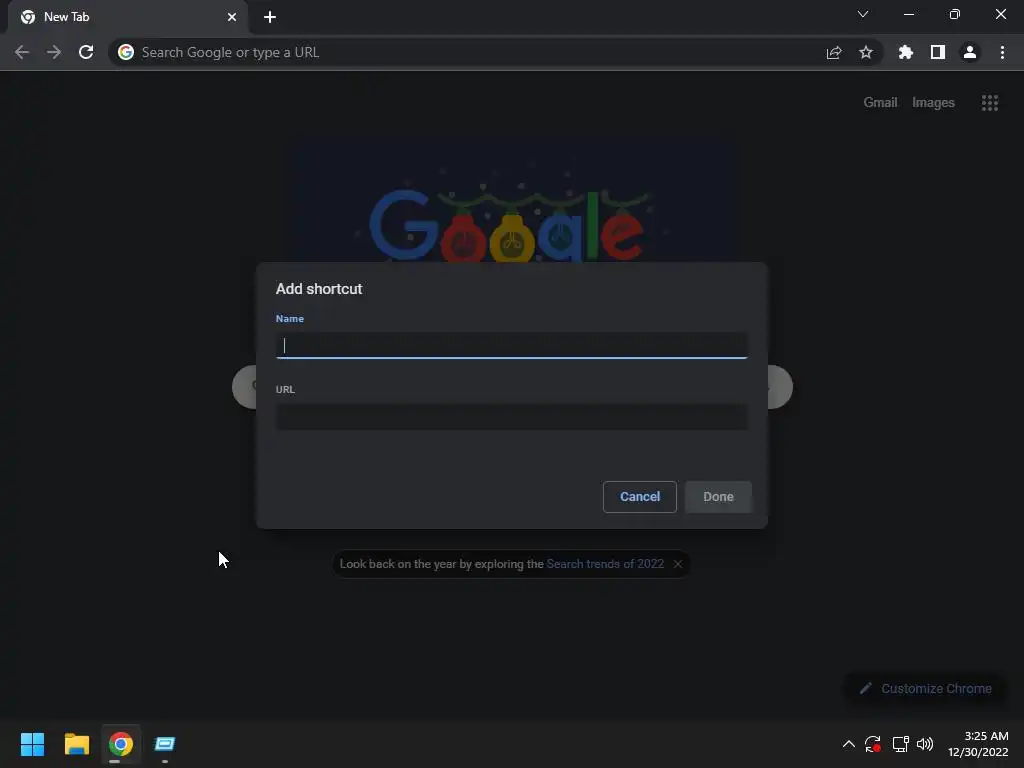Dismiss the Search trends promo
This screenshot has height=768, width=1024.
(678, 564)
